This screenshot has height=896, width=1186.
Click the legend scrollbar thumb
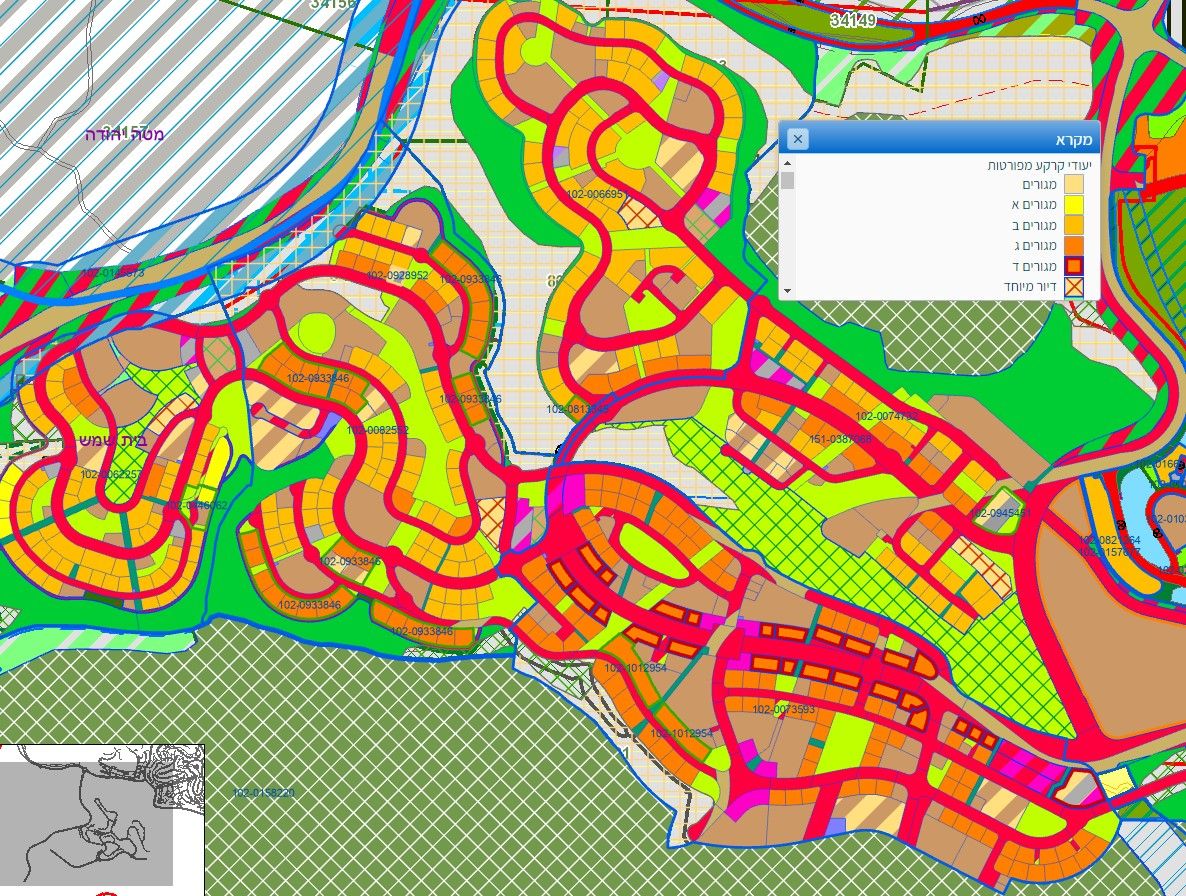[x=787, y=181]
